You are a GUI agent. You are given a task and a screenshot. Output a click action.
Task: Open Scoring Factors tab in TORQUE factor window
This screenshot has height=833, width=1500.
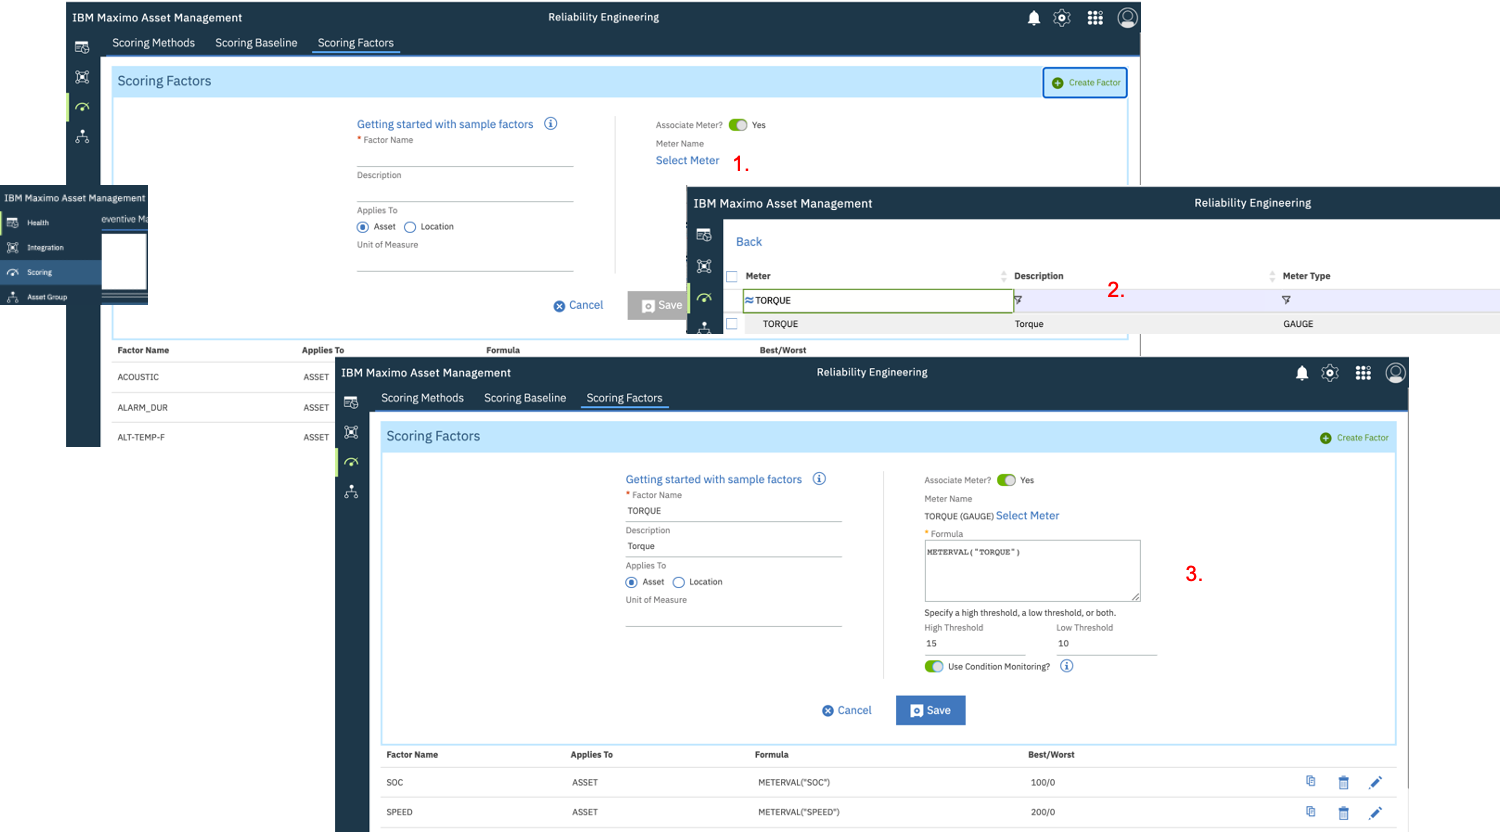click(624, 398)
